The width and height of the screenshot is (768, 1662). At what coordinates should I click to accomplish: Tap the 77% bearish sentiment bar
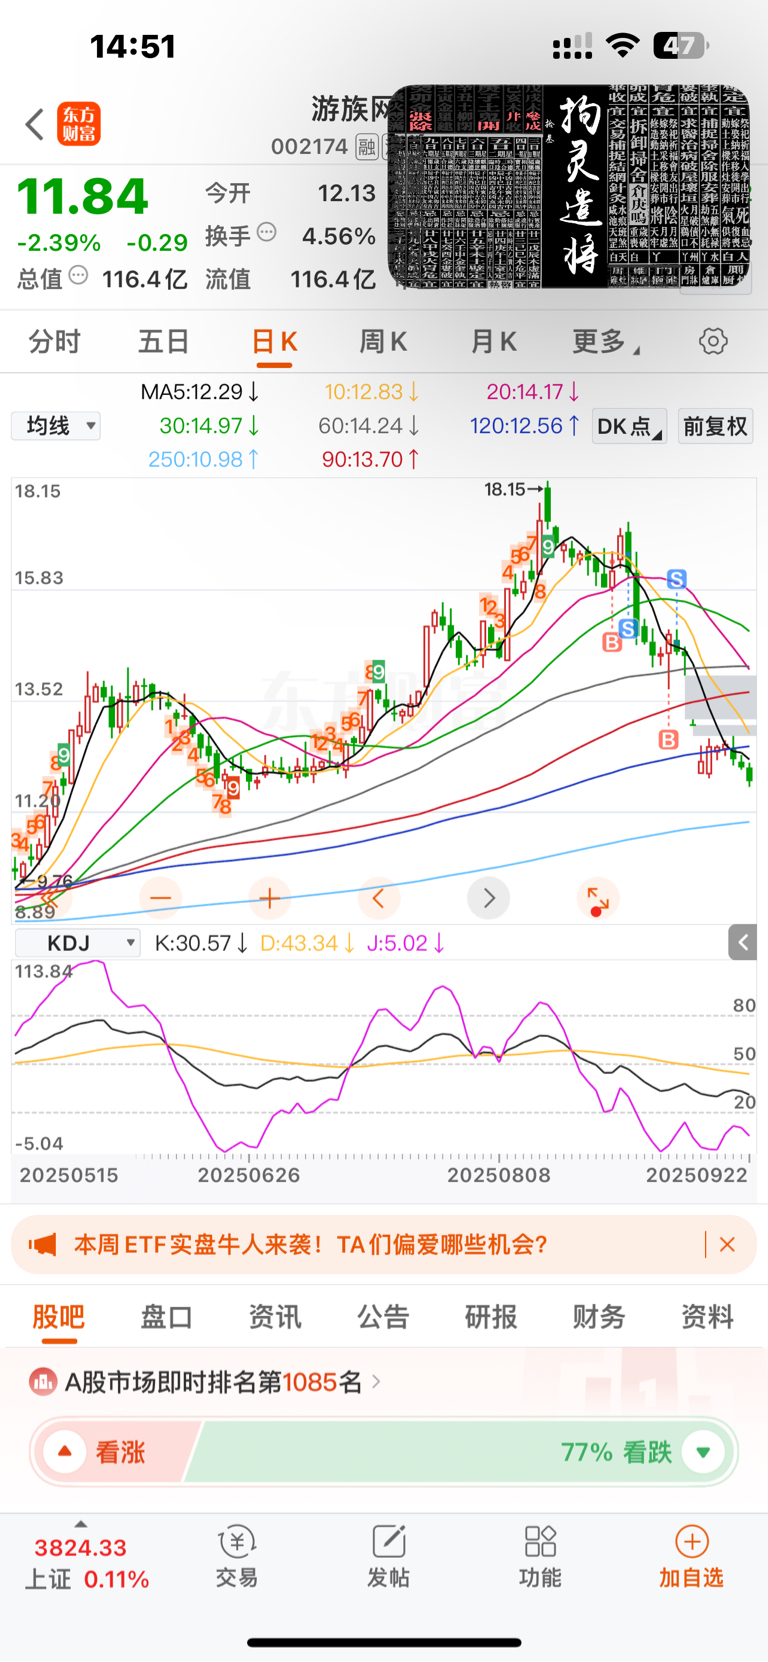[460, 1452]
